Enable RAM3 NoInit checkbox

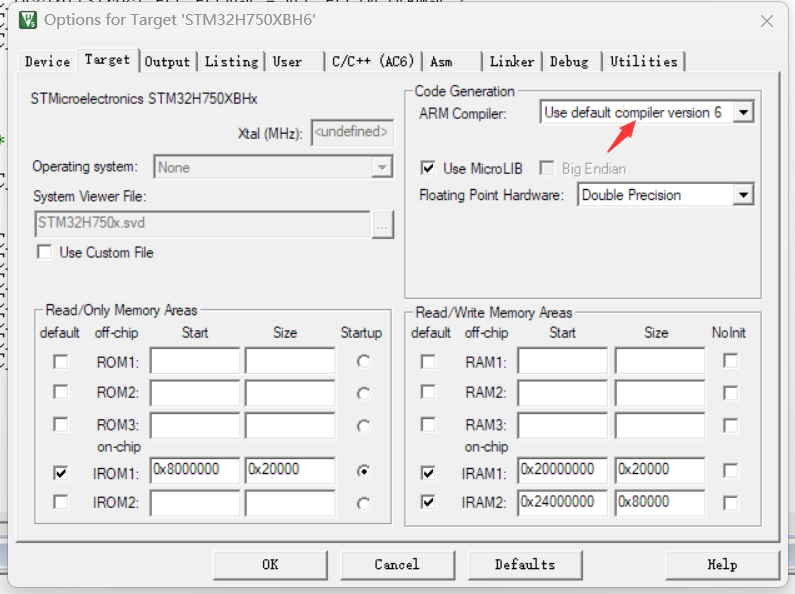tap(731, 425)
